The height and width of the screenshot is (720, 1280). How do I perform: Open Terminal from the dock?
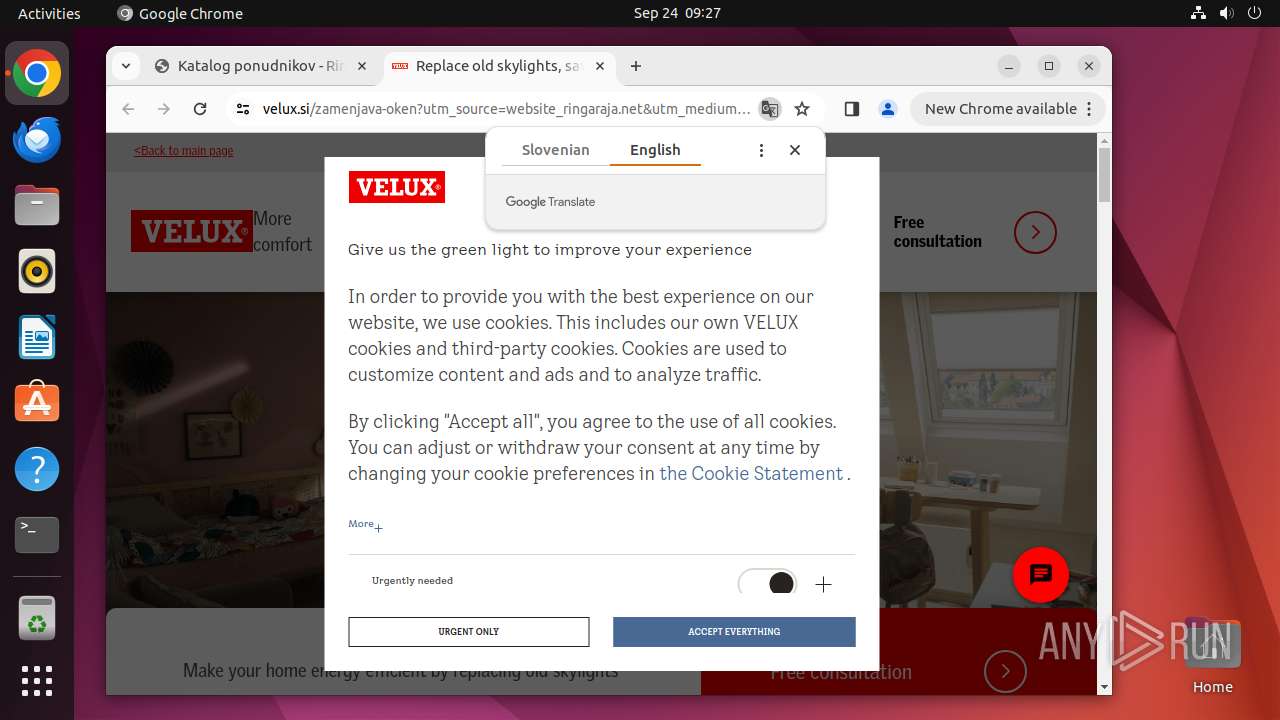(x=37, y=534)
